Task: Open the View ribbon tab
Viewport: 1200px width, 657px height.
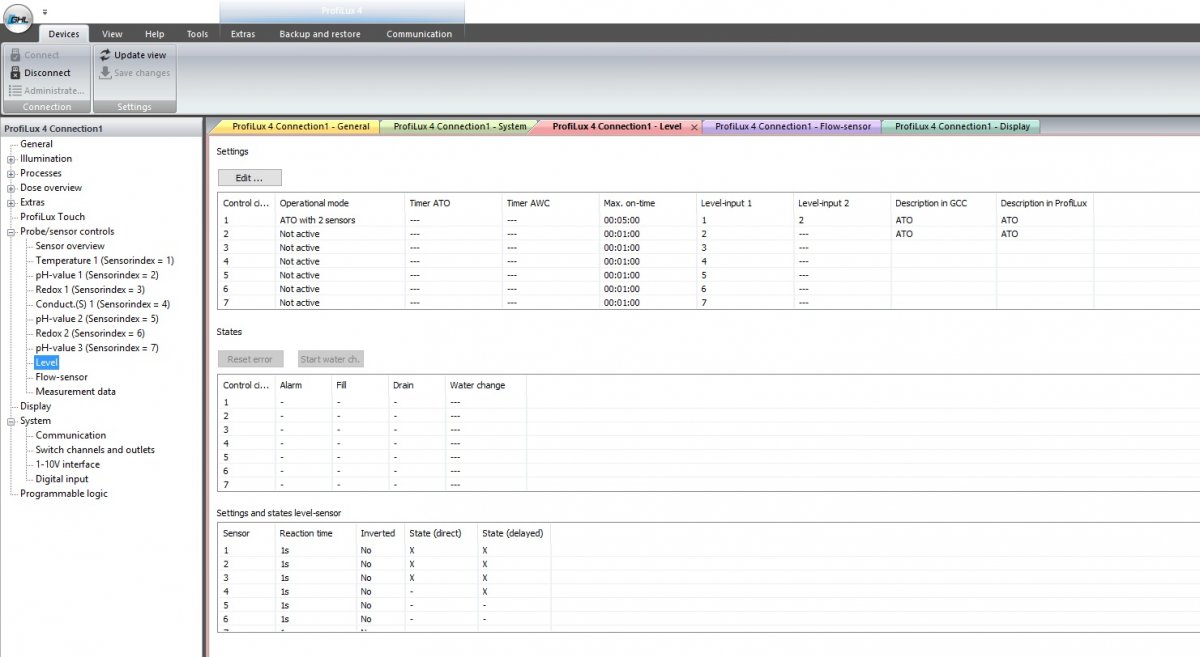Action: [112, 34]
